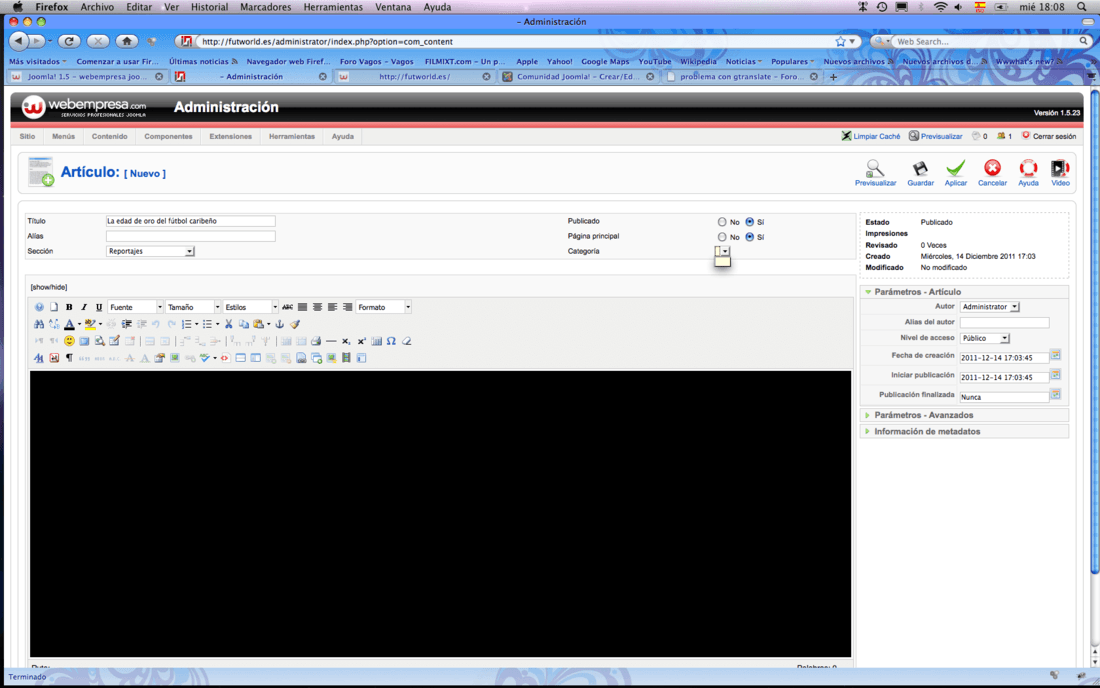Viewport: 1100px width, 688px height.
Task: Open the YouTube bookmark
Action: click(x=655, y=62)
